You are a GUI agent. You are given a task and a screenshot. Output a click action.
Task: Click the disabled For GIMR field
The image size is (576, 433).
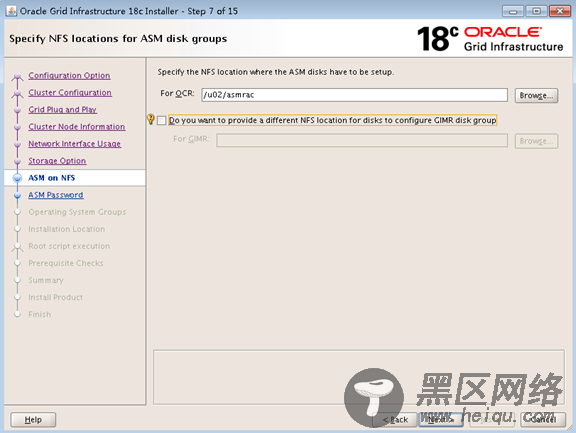(362, 140)
